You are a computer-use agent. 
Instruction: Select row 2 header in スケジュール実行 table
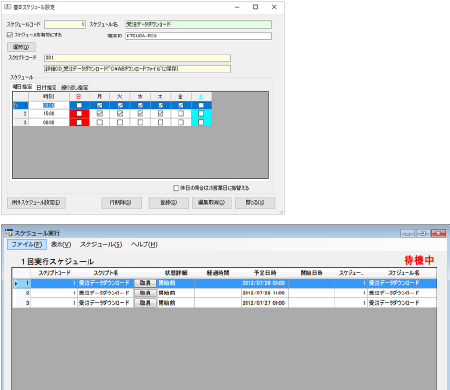21,293
